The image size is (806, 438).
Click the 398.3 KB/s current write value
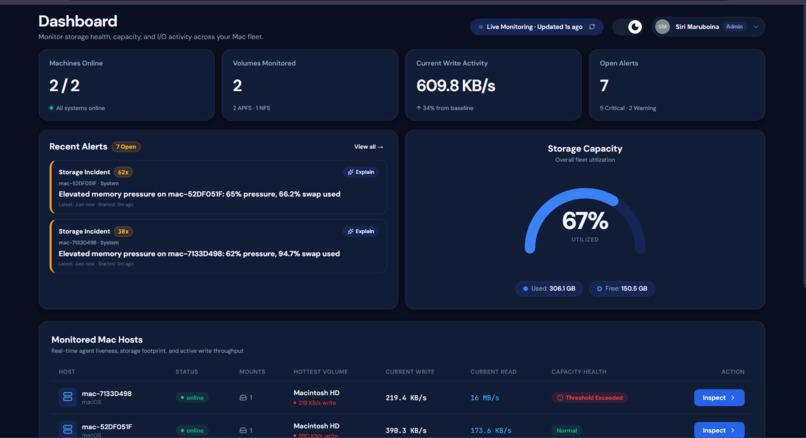[x=406, y=431]
